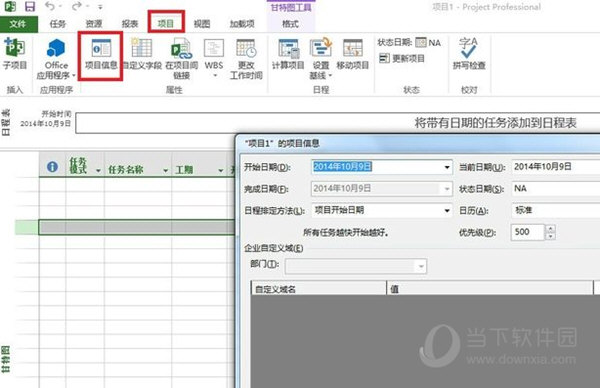Click 更新项目 update project

402,59
